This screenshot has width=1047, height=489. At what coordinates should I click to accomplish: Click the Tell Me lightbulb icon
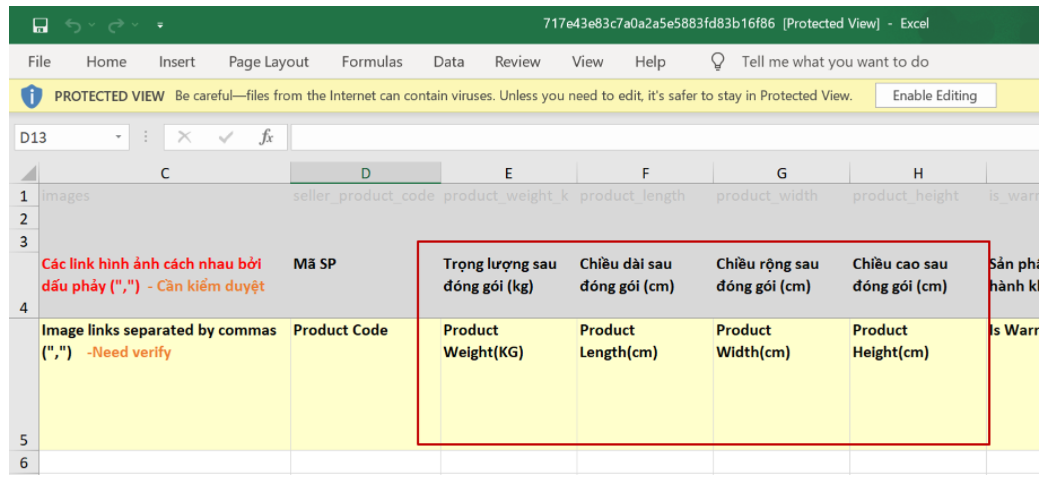click(x=717, y=62)
